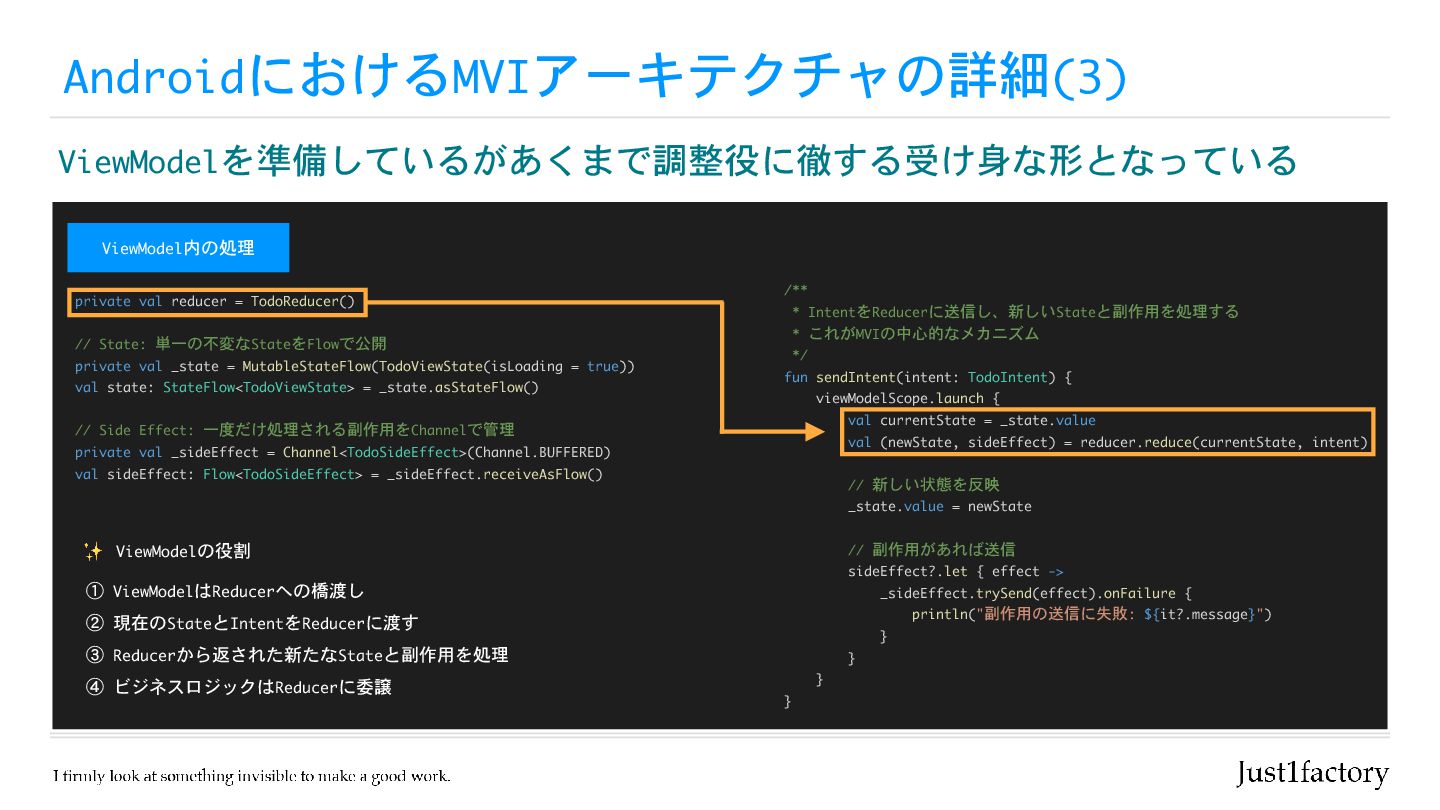
Task: Click the private val _sideEffect Channel line
Action: 343,452
